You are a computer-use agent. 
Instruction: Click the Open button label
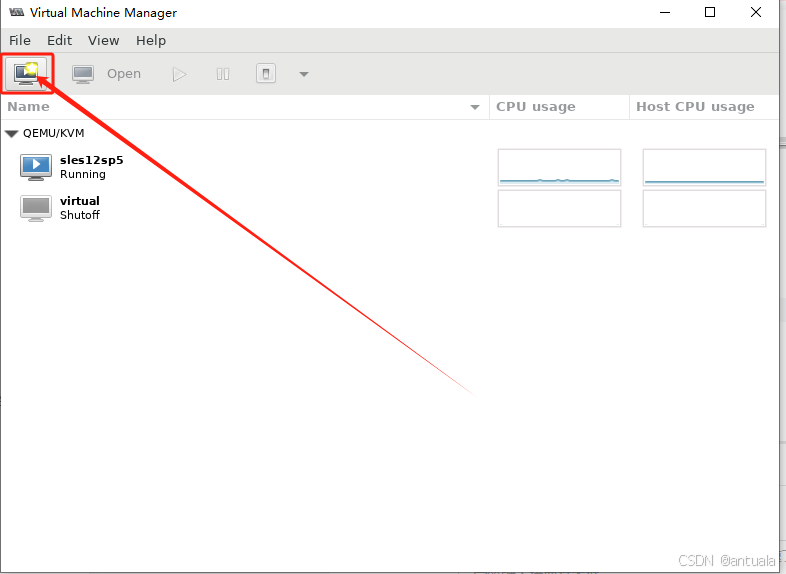click(x=124, y=74)
